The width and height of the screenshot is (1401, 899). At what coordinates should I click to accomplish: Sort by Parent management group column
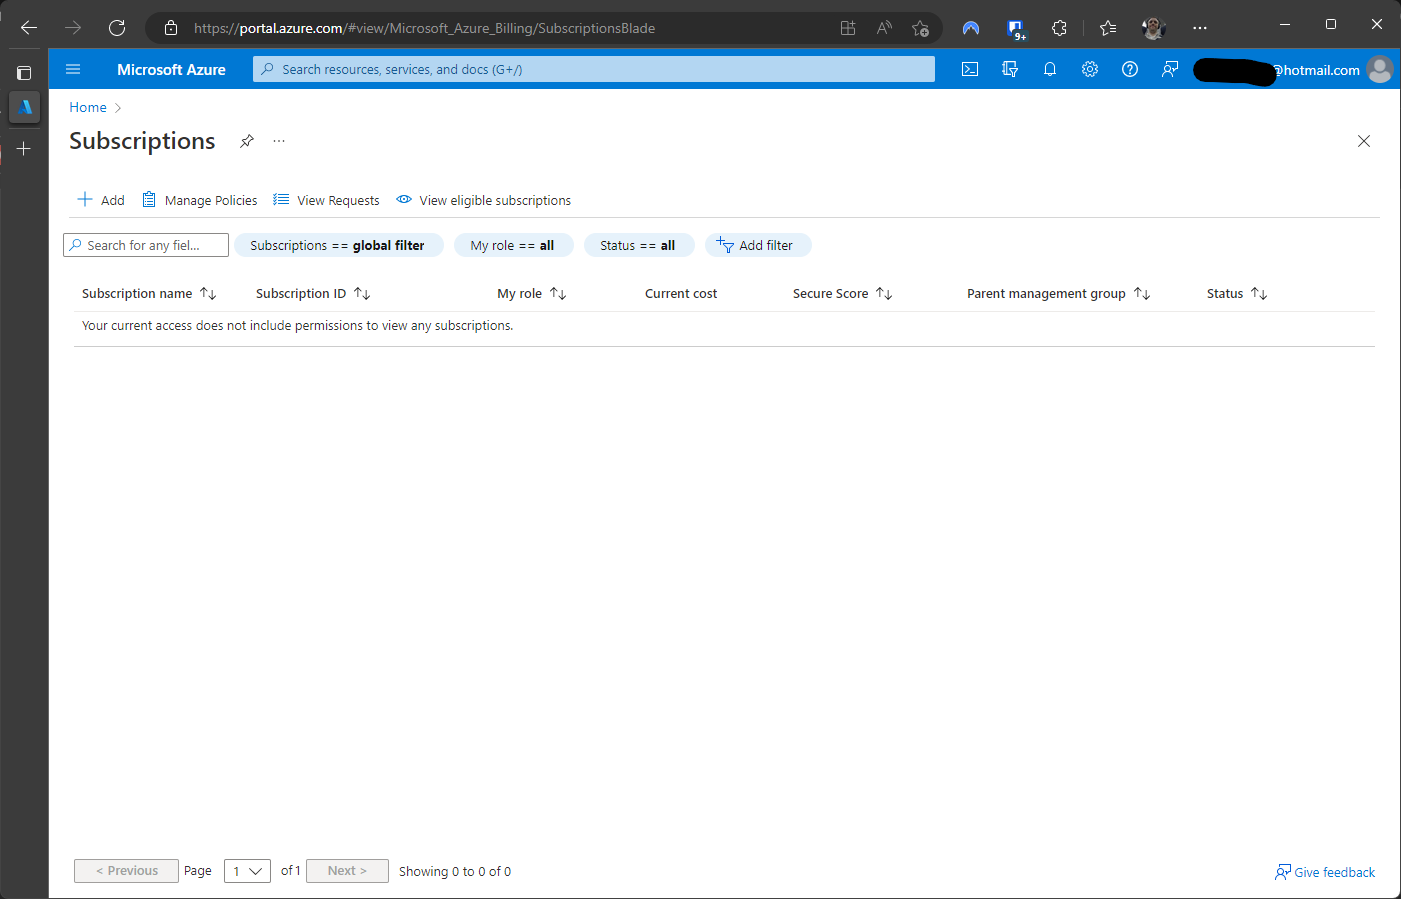click(x=1058, y=293)
